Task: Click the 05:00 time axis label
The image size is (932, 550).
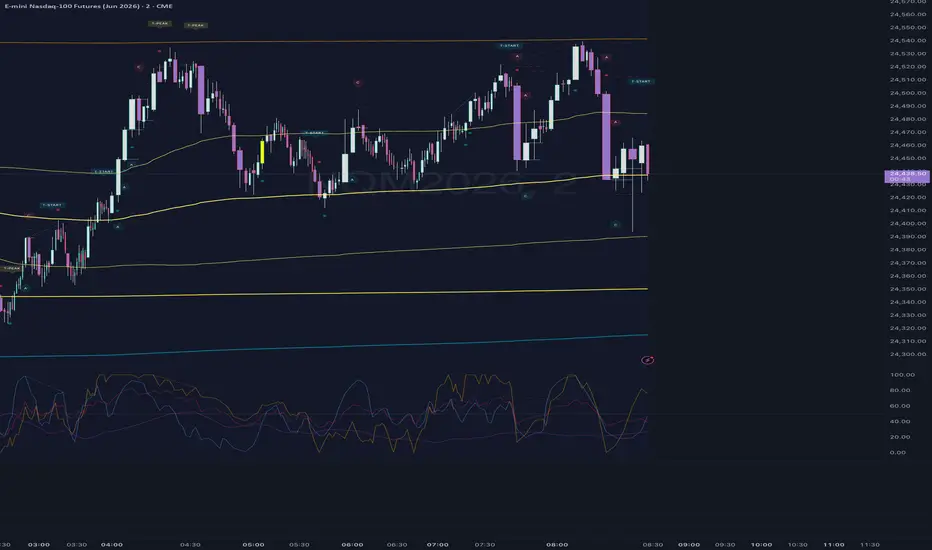Action: pyautogui.click(x=253, y=544)
